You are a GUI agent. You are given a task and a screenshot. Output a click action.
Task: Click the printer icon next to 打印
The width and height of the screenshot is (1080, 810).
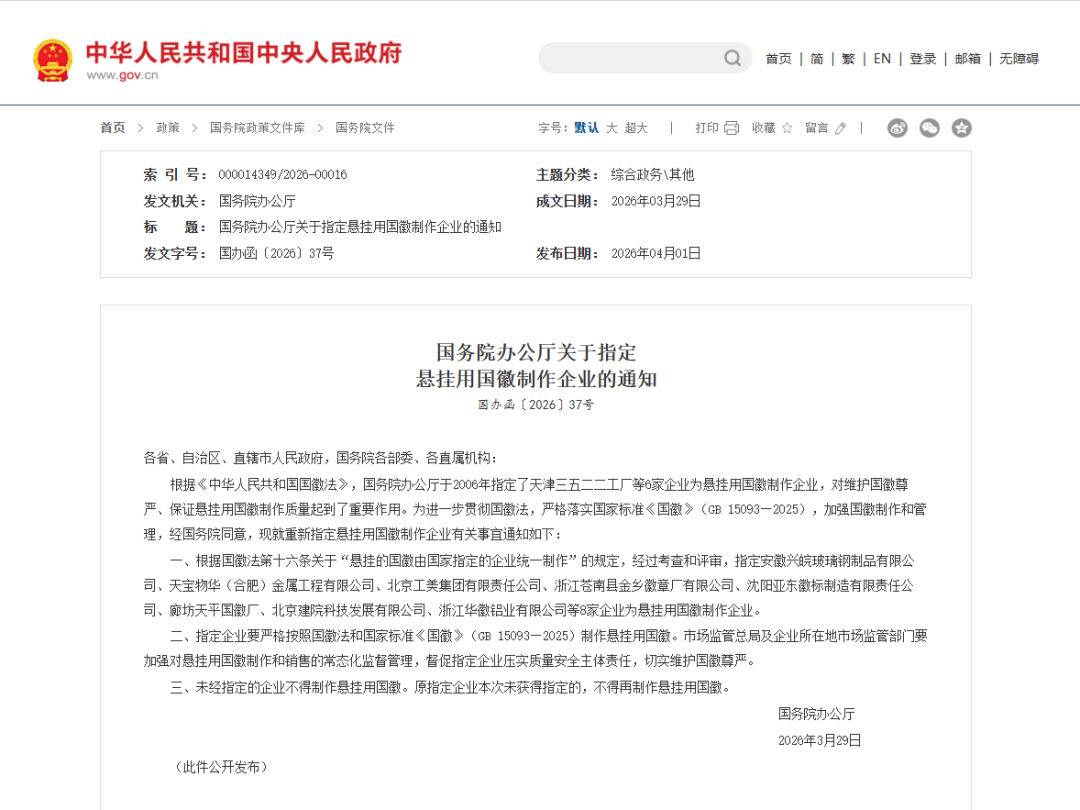pos(731,128)
